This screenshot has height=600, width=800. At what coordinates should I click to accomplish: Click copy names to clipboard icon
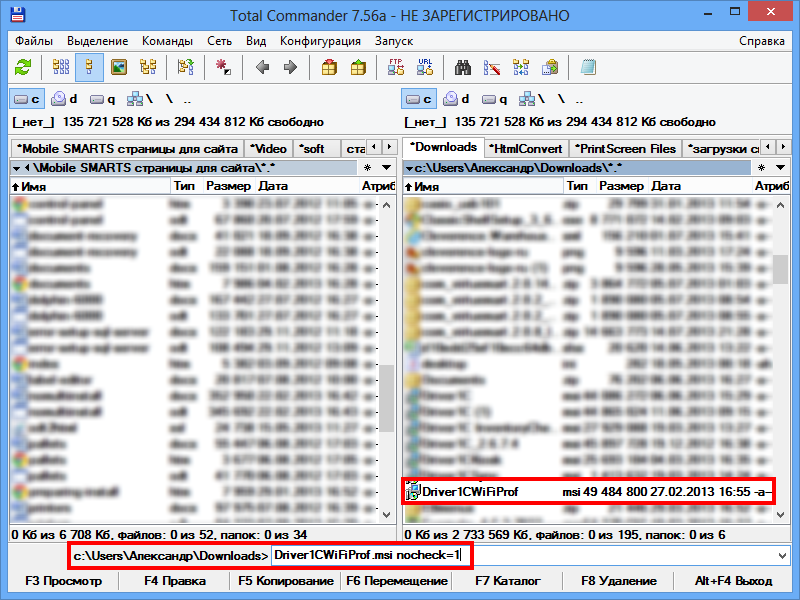(x=550, y=67)
